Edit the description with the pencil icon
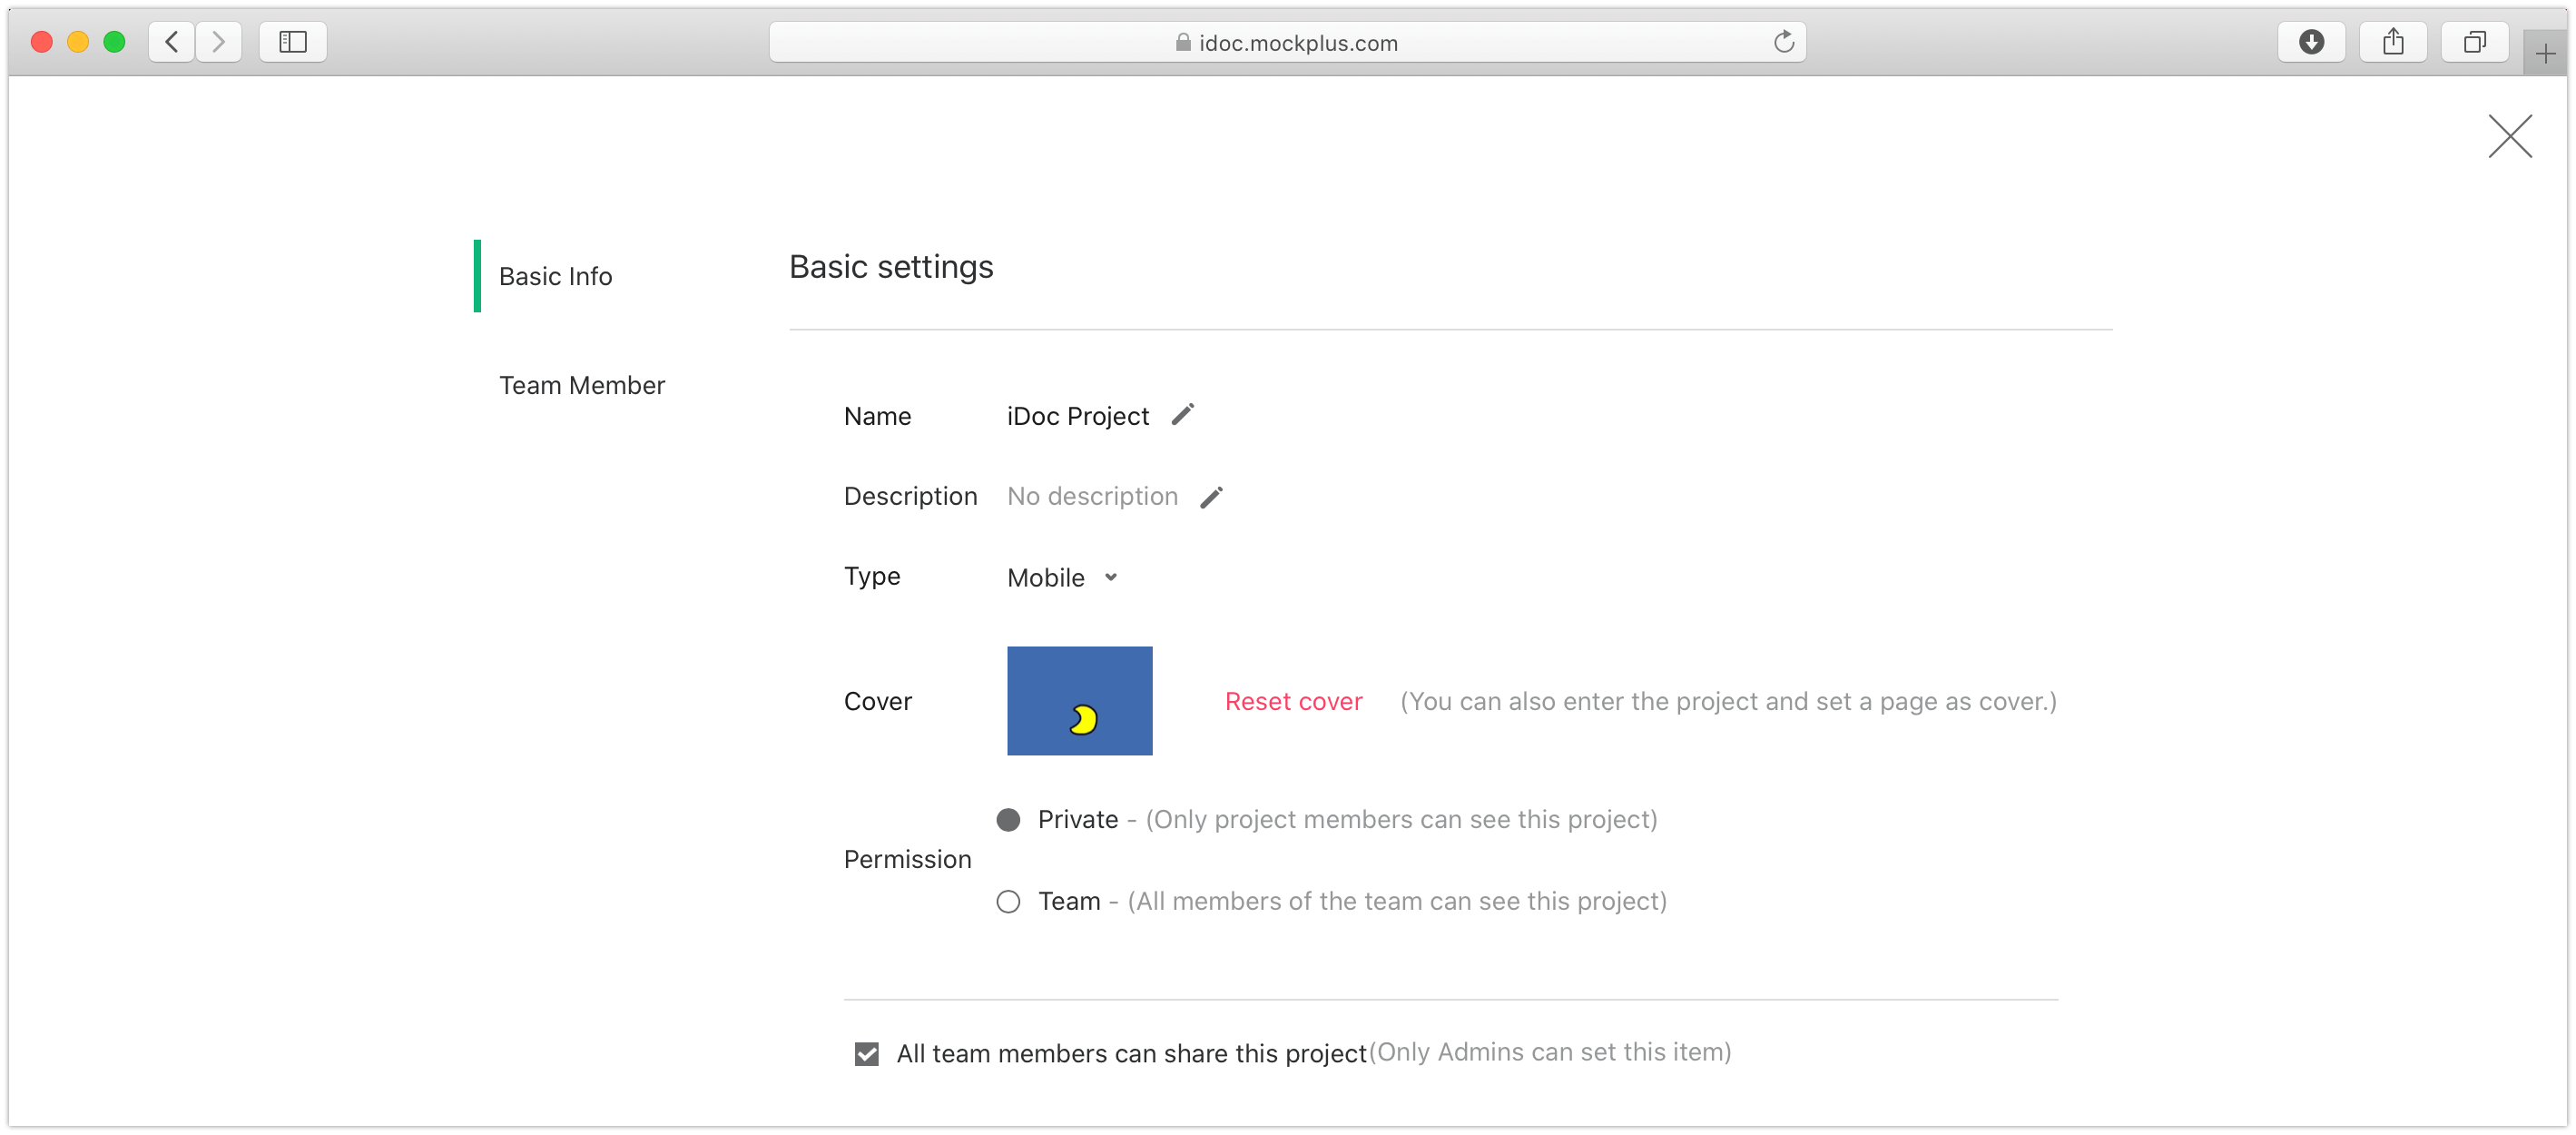The width and height of the screenshot is (2576, 1135). pos(1211,497)
